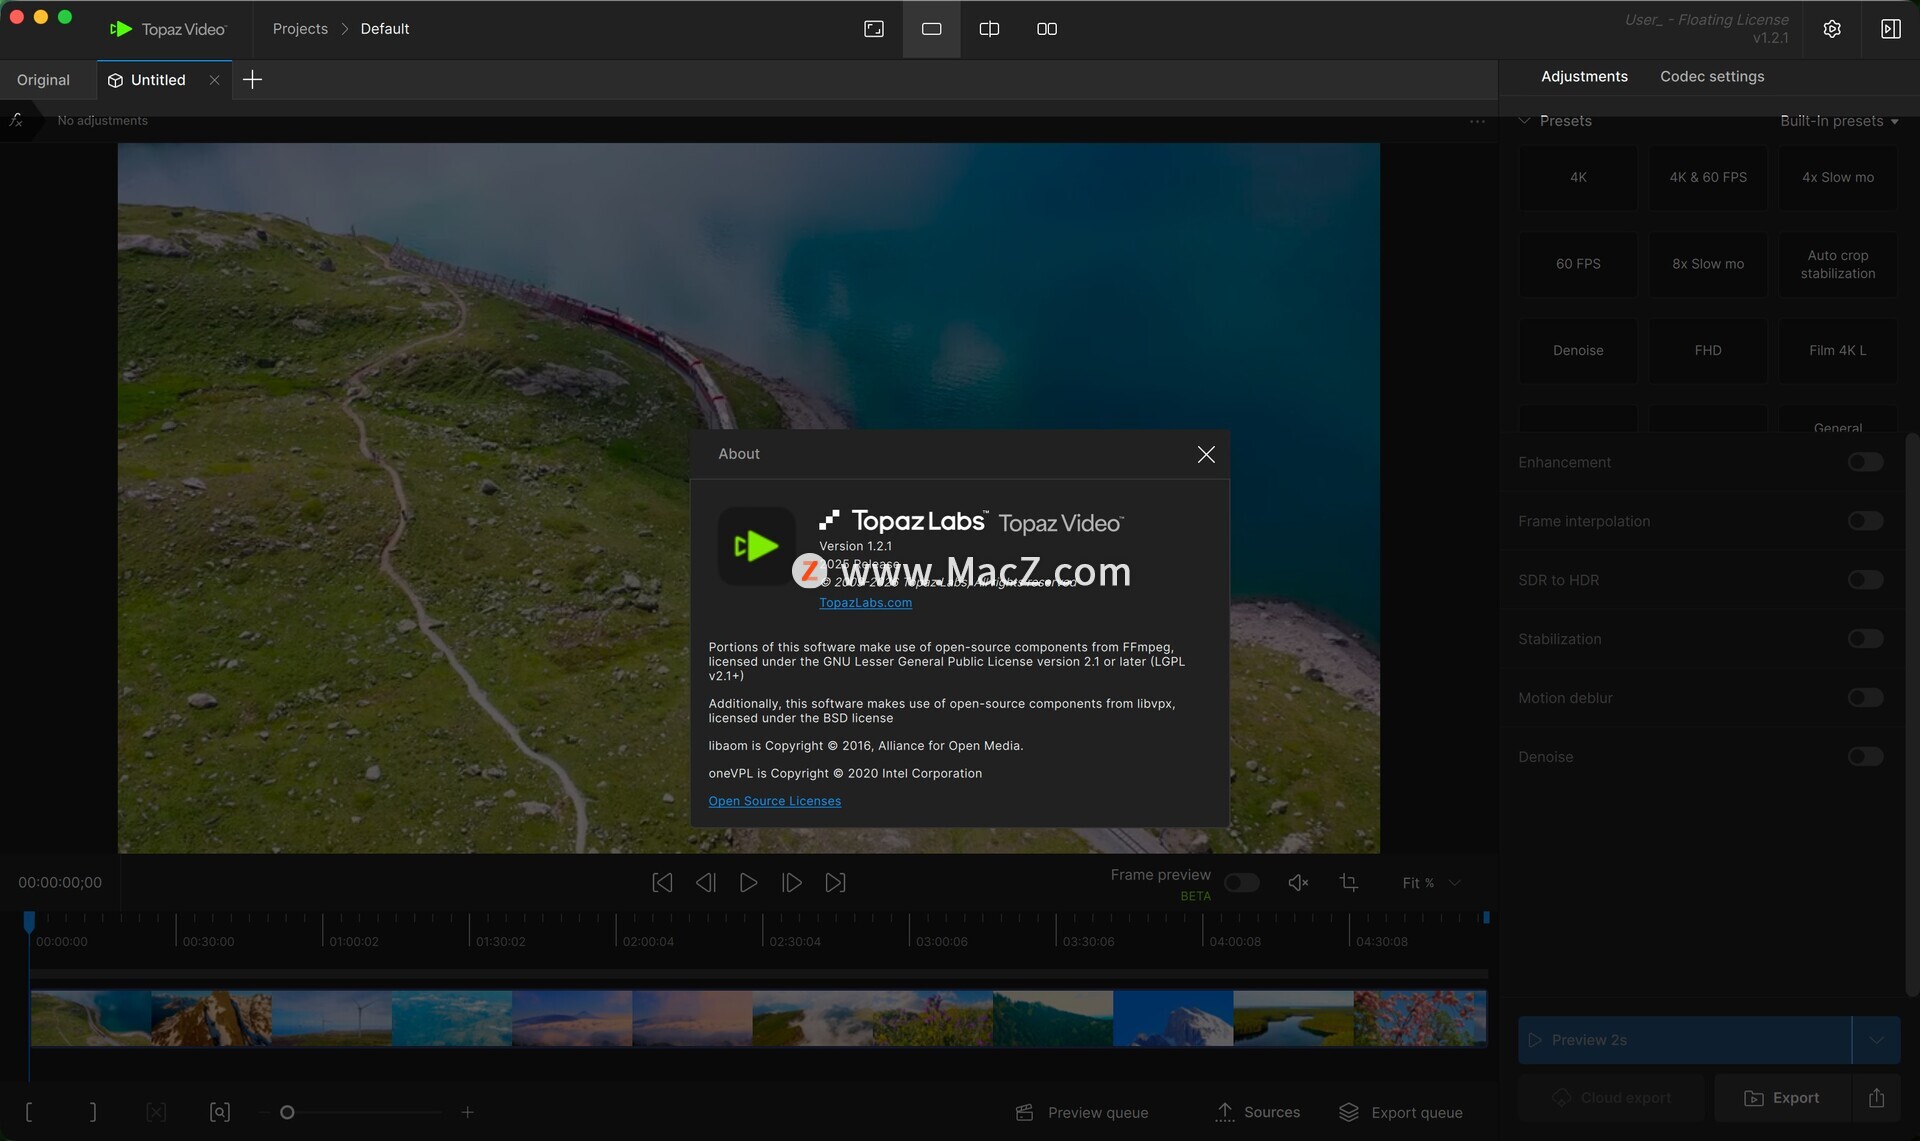
Task: Switch to Codec settings tab
Action: pyautogui.click(x=1711, y=77)
